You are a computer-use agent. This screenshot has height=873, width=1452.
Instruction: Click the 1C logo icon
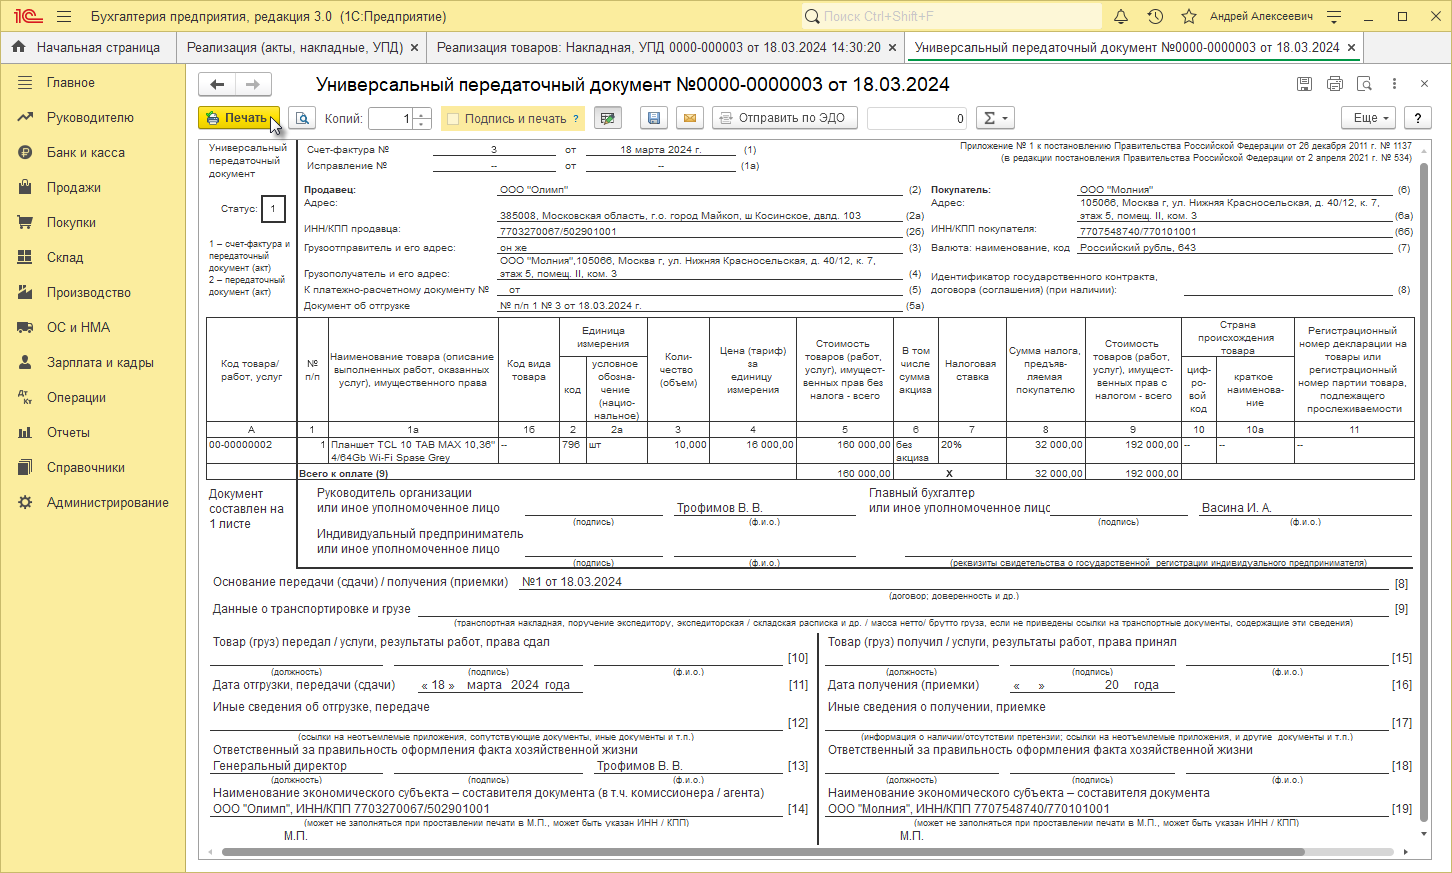[x=27, y=17]
